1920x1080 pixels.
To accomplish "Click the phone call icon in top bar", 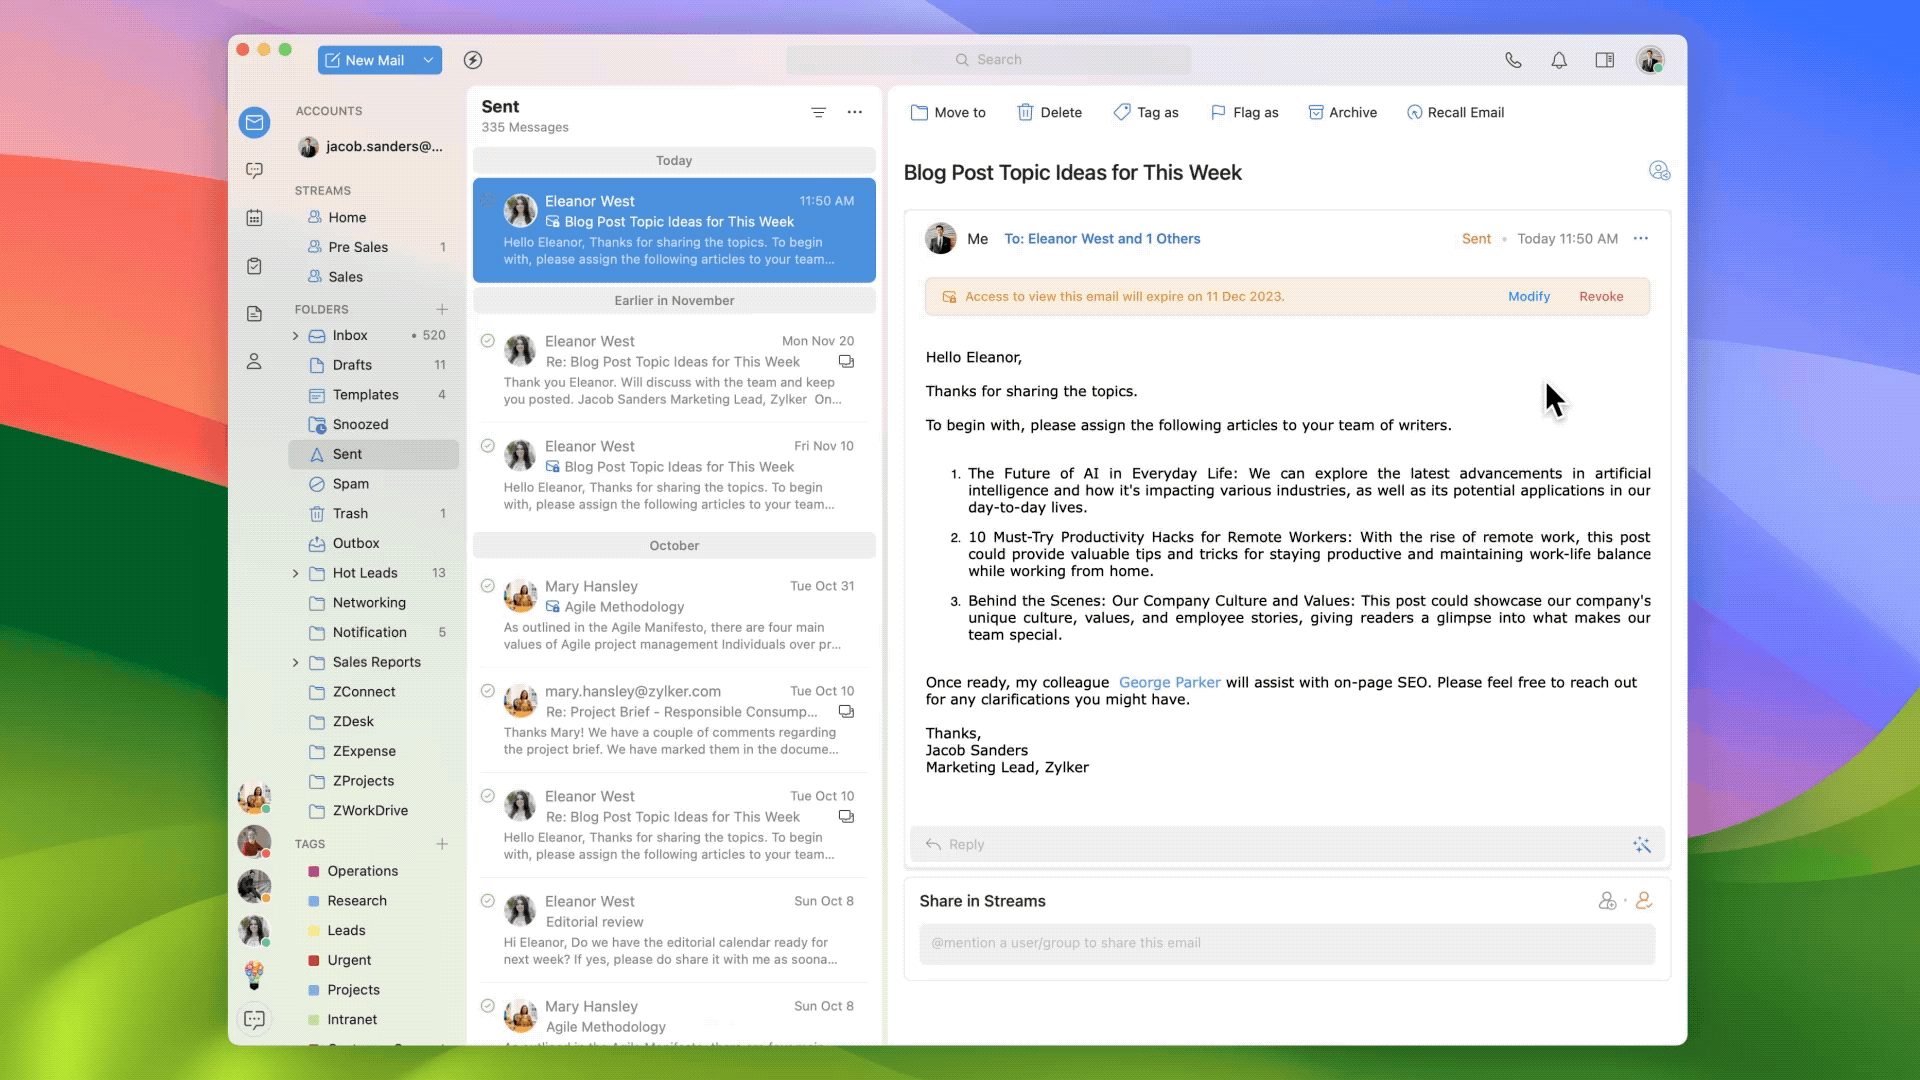I will pos(1513,60).
